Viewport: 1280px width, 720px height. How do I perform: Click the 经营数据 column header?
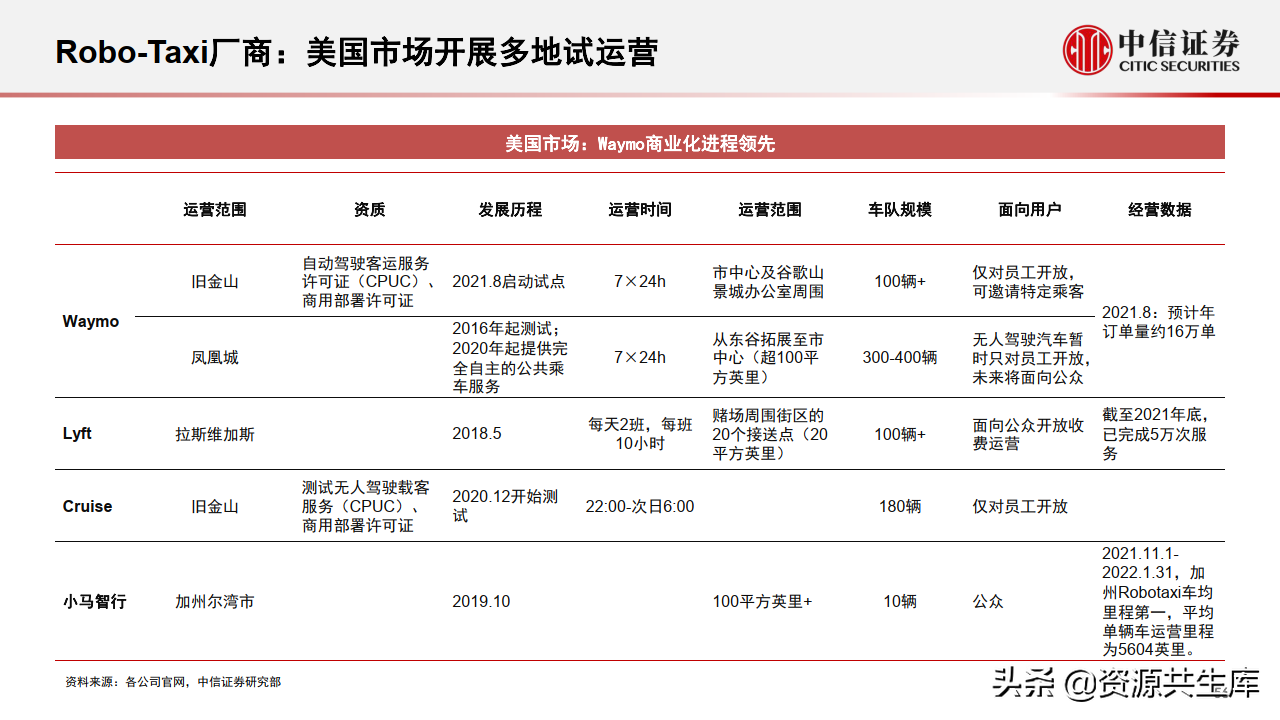(1160, 210)
